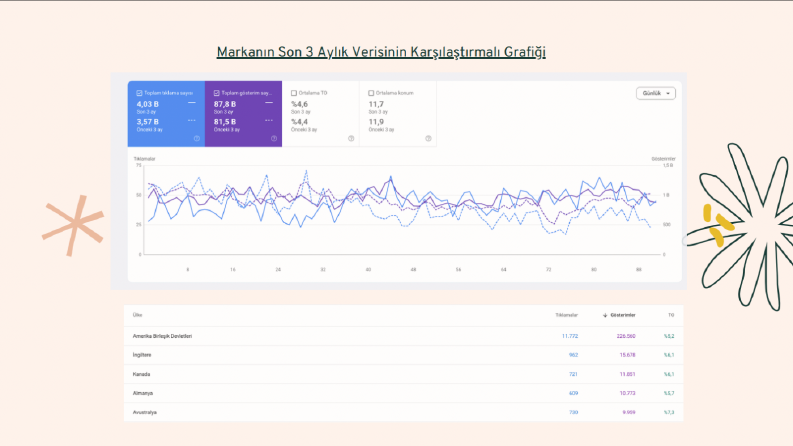Screen dimensions: 793x446
Task: Click day 40 on the chart x-axis
Action: tap(368, 270)
